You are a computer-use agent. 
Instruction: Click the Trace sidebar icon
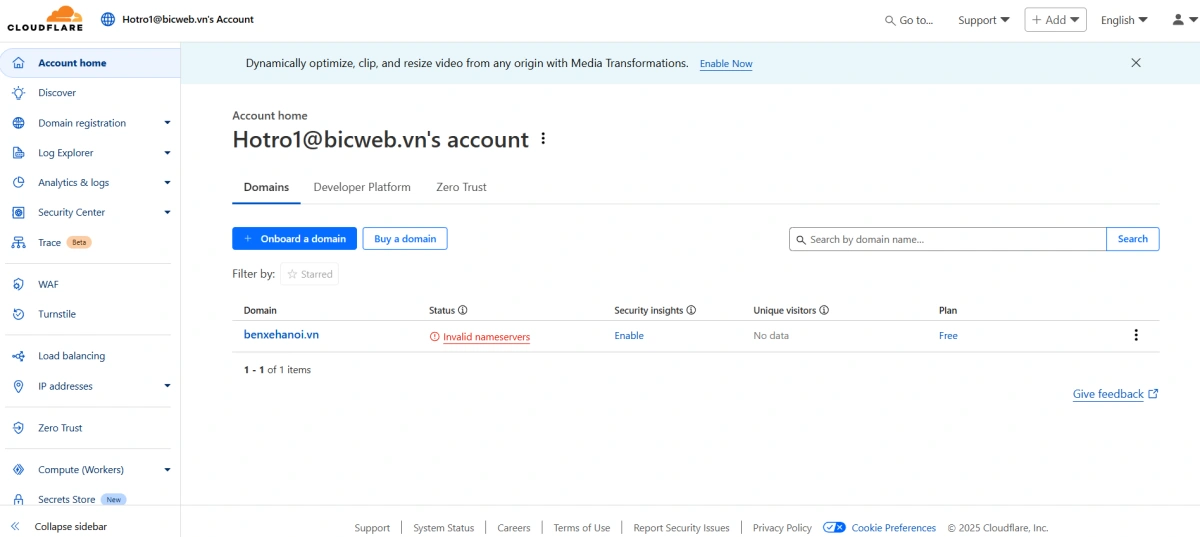pyautogui.click(x=18, y=242)
